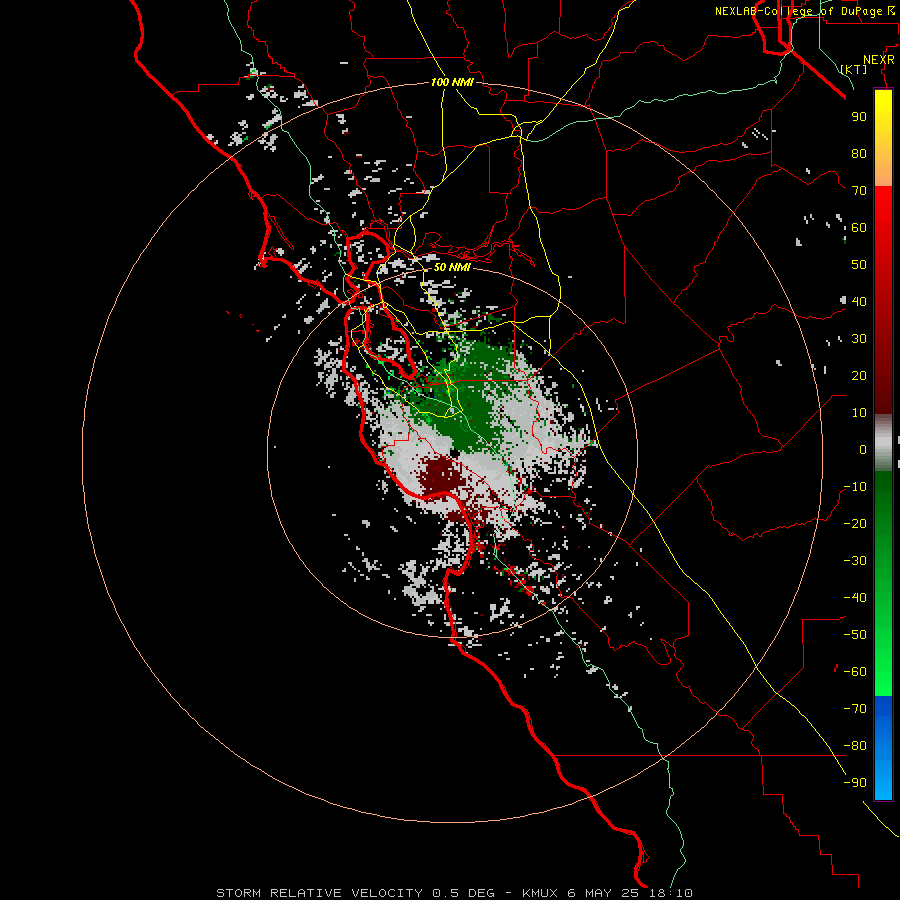Click the "60" positive legend value
Screen dimensions: 900x900
point(859,227)
